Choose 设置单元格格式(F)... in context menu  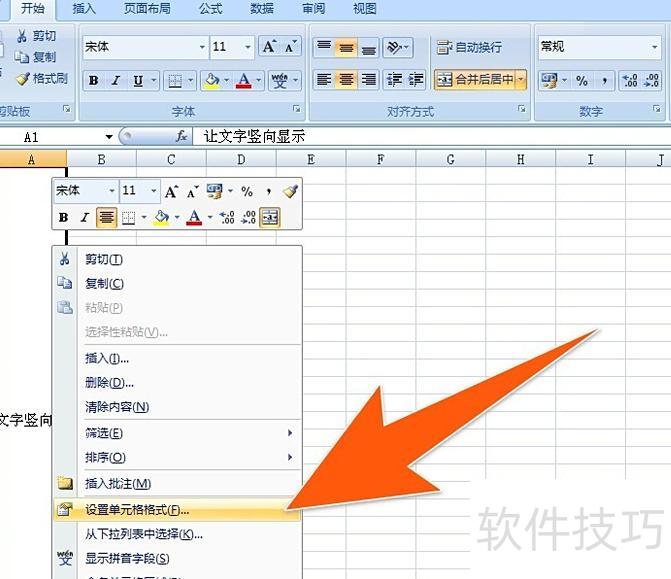point(178,510)
